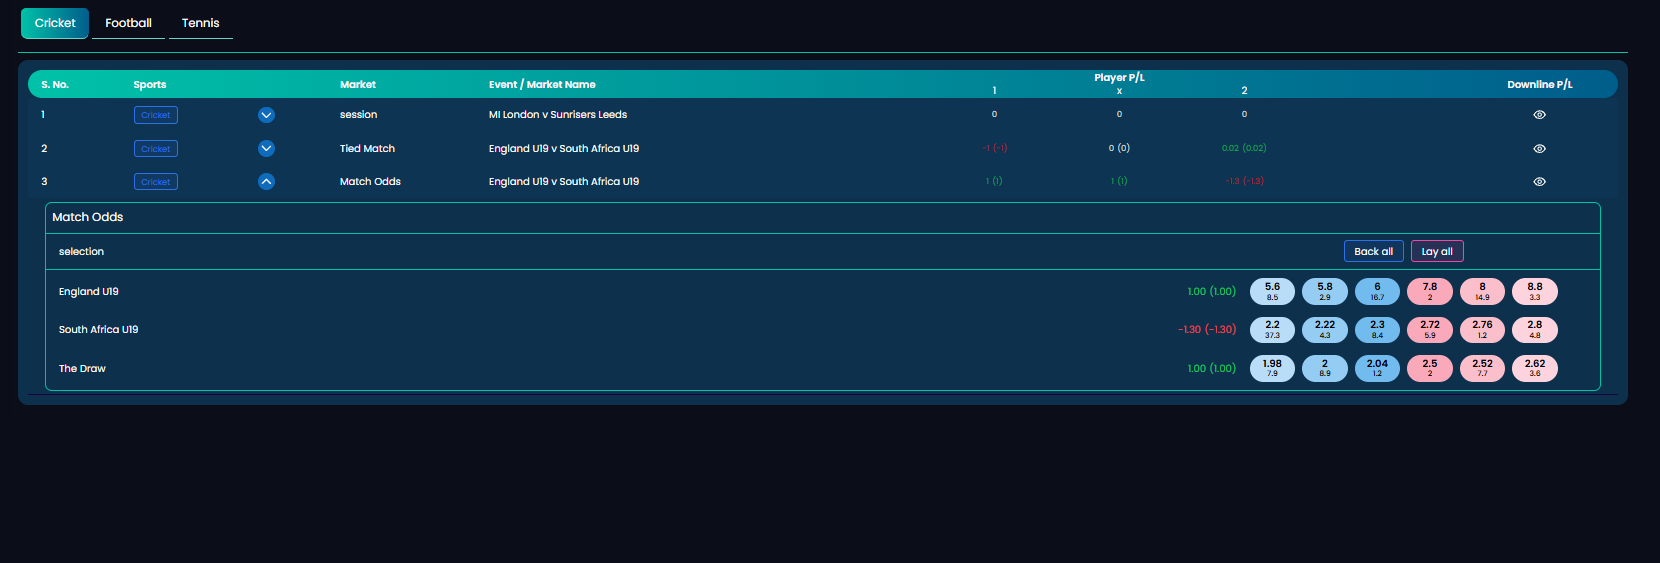This screenshot has width=1660, height=563.
Task: Expand the session market row chevron
Action: [266, 115]
